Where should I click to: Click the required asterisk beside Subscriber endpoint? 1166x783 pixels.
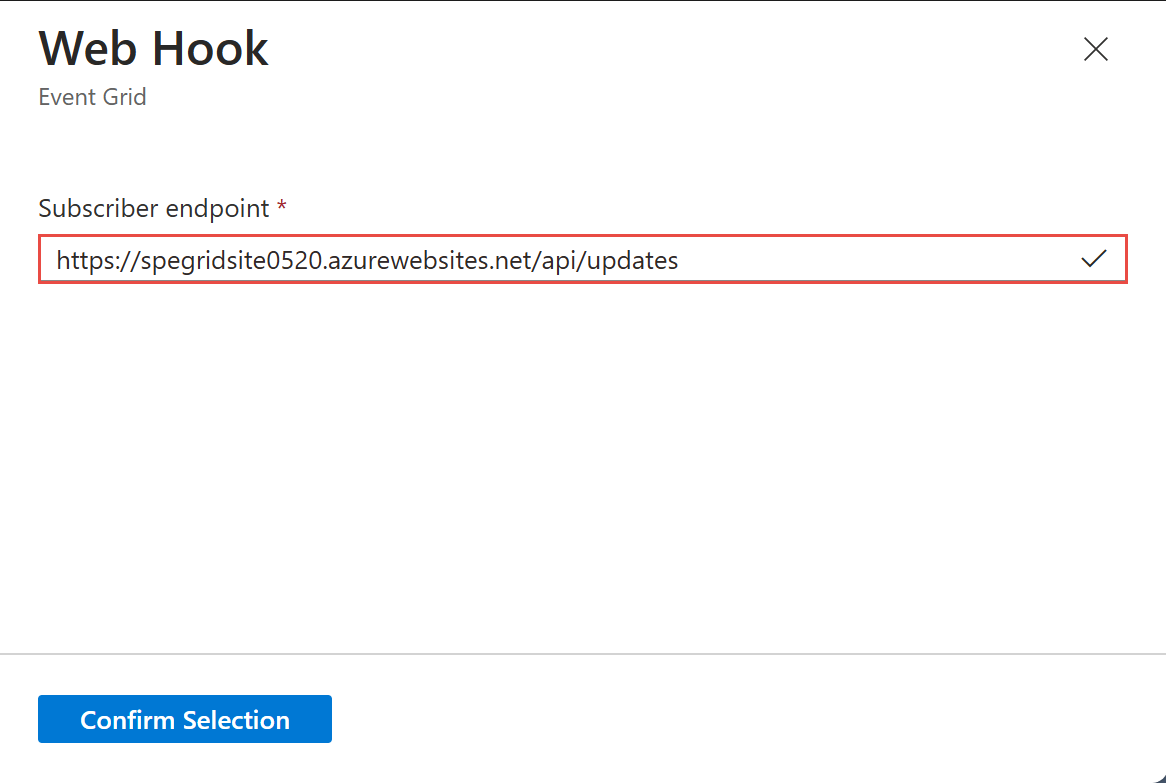(x=282, y=207)
